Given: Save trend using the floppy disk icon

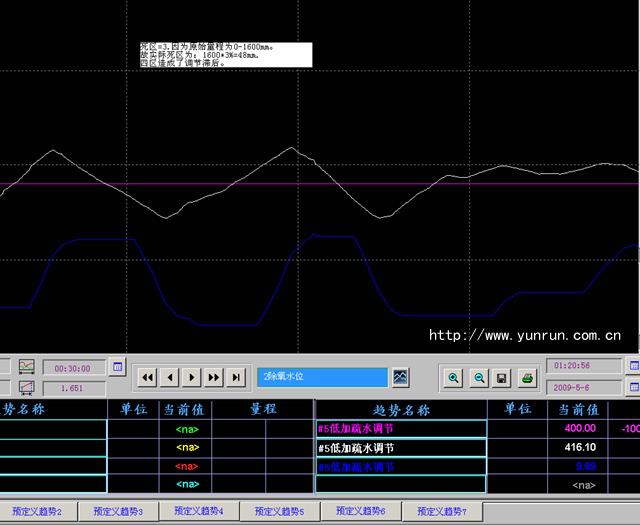Looking at the screenshot, I should 502,377.
